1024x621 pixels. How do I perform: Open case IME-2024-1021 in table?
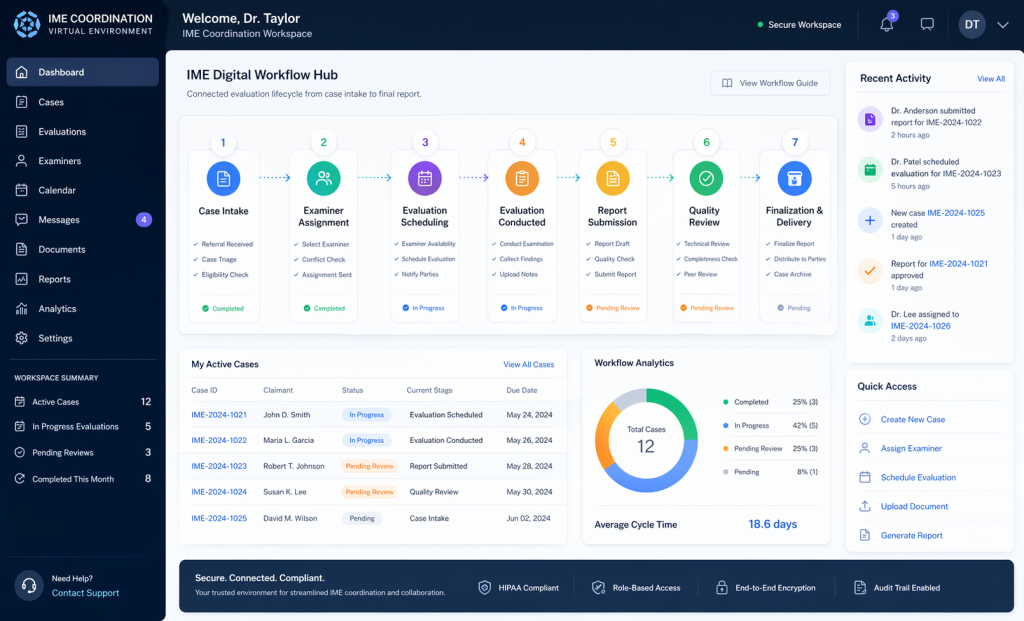pos(219,415)
